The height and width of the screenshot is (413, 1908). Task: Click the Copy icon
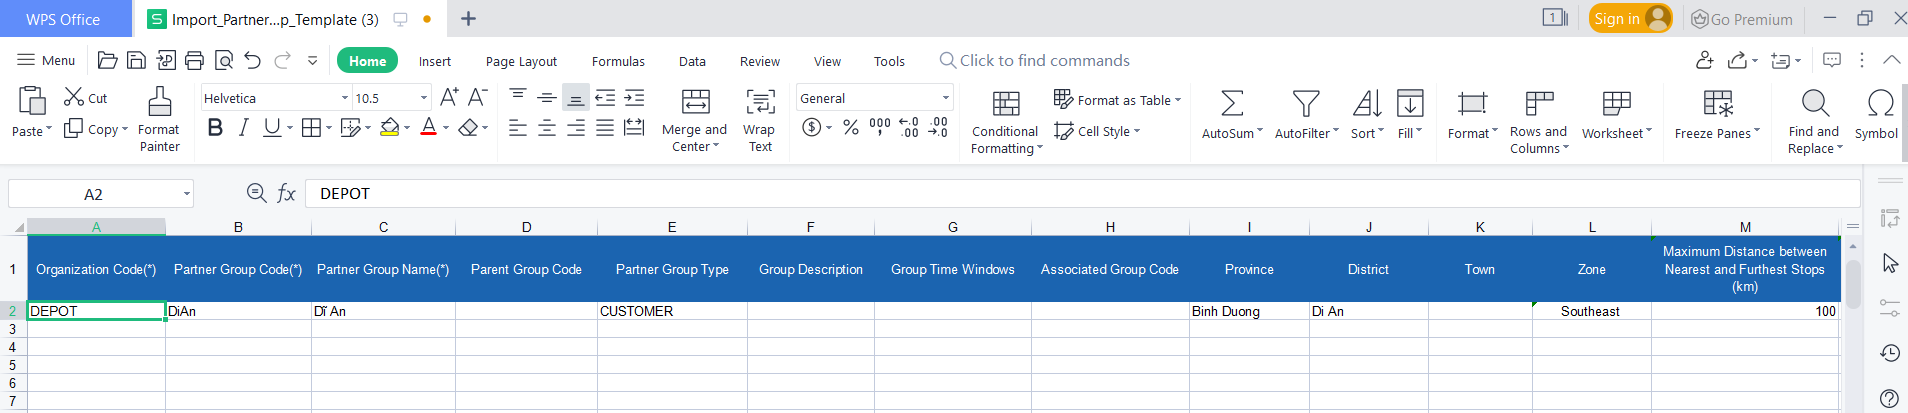tap(74, 128)
